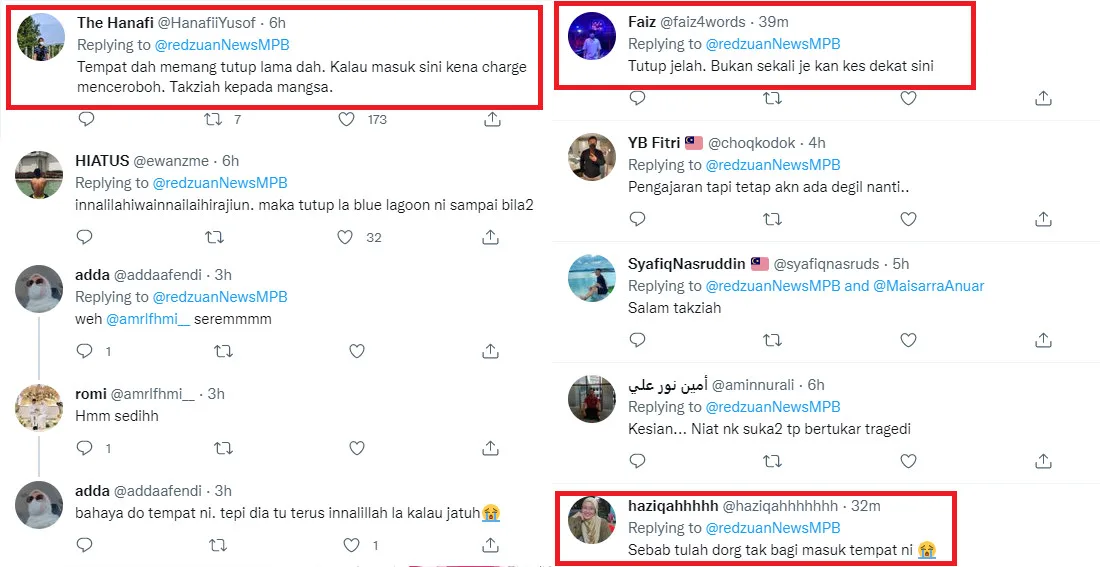Reply to the Kesian... tragedi tweet

pos(637,461)
